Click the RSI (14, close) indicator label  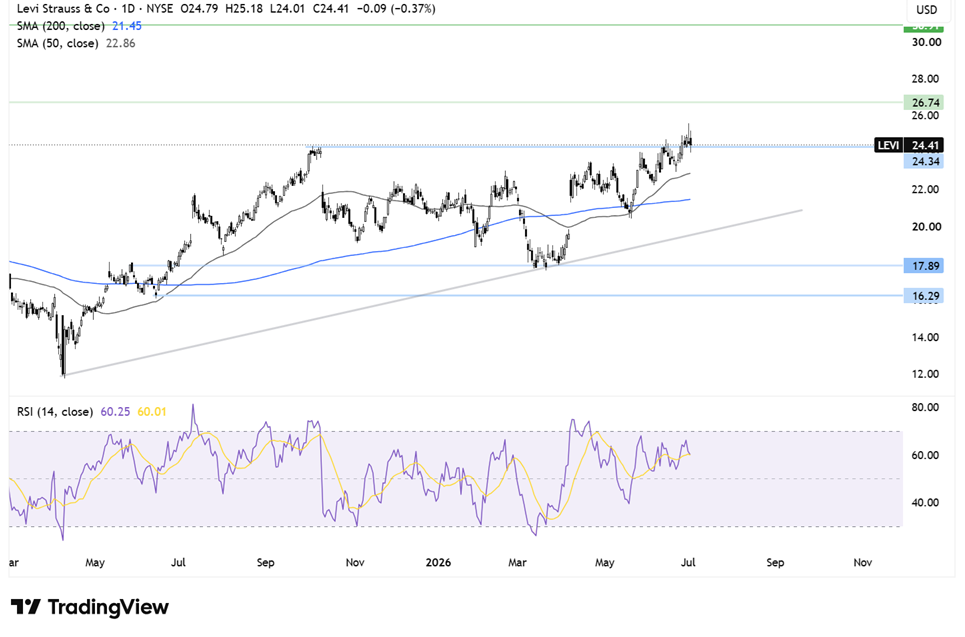55,412
